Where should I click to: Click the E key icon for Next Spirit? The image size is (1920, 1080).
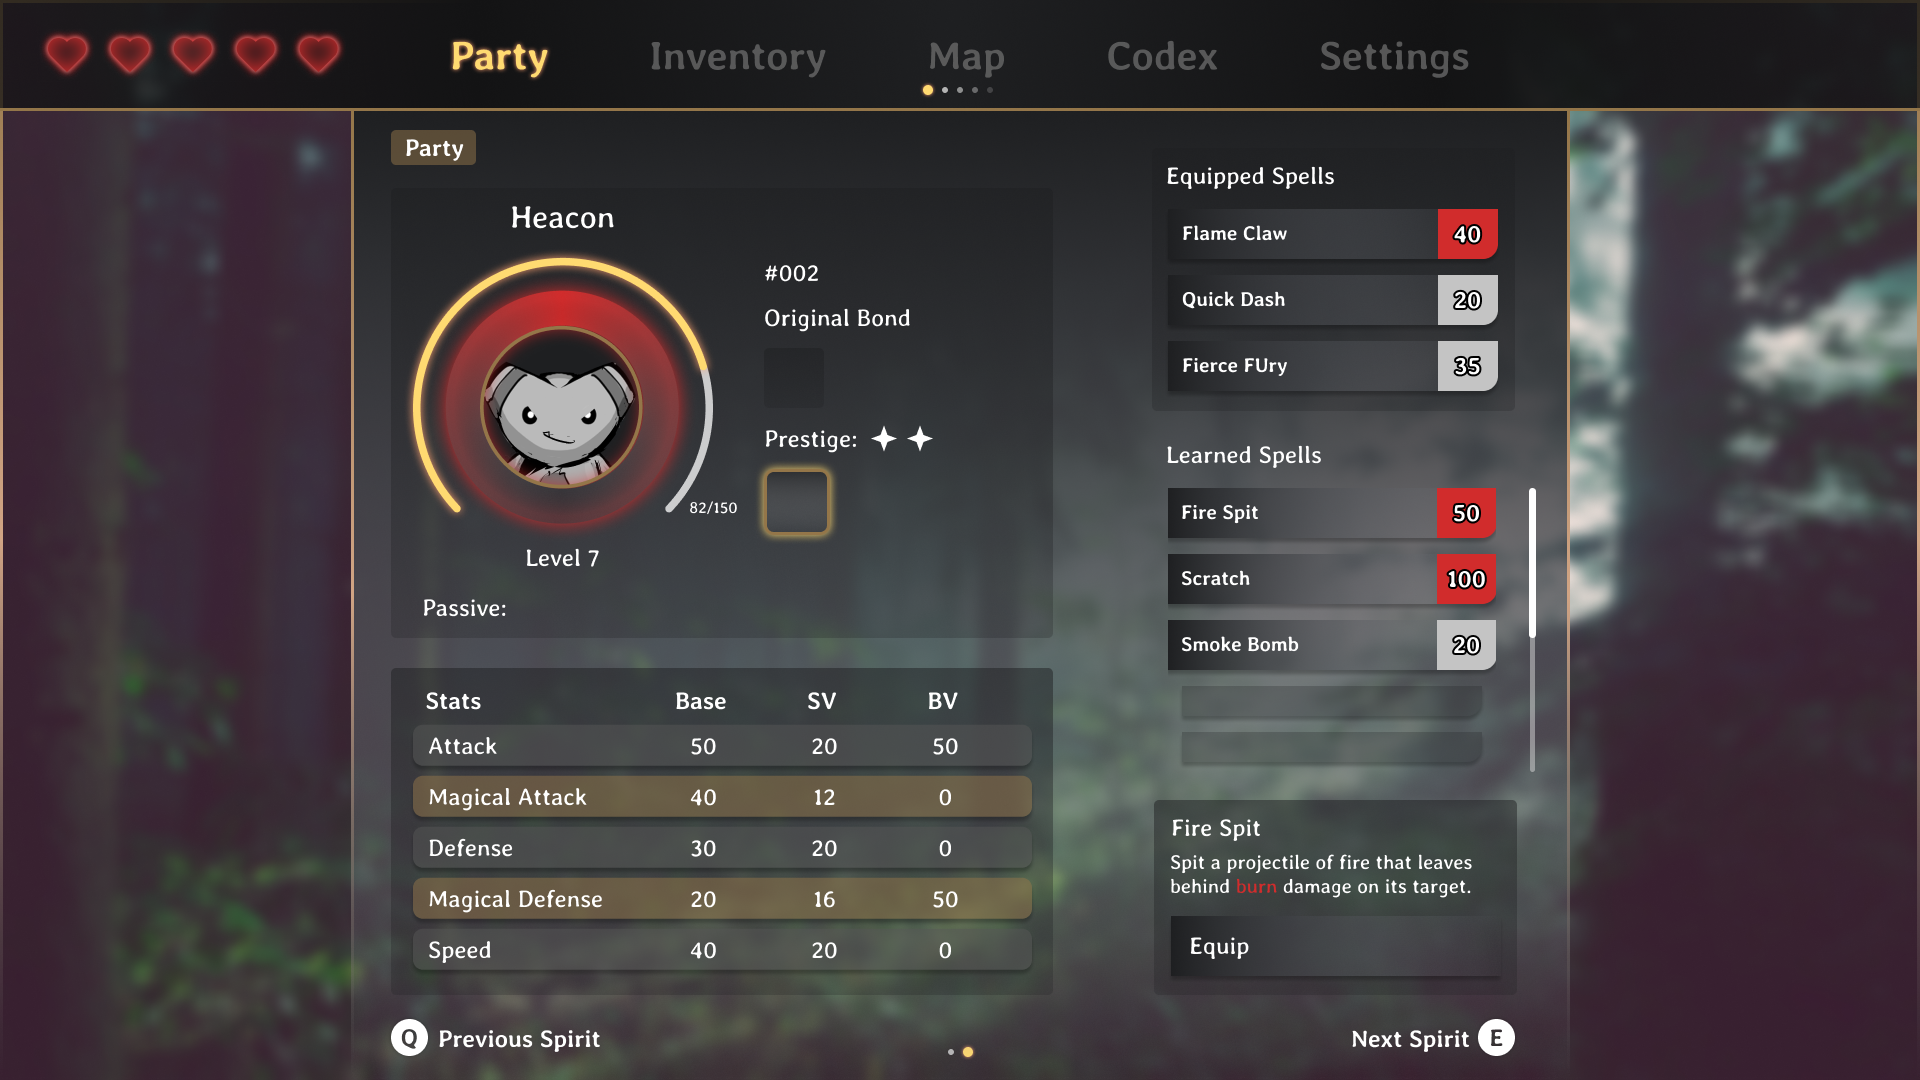(x=1496, y=1038)
